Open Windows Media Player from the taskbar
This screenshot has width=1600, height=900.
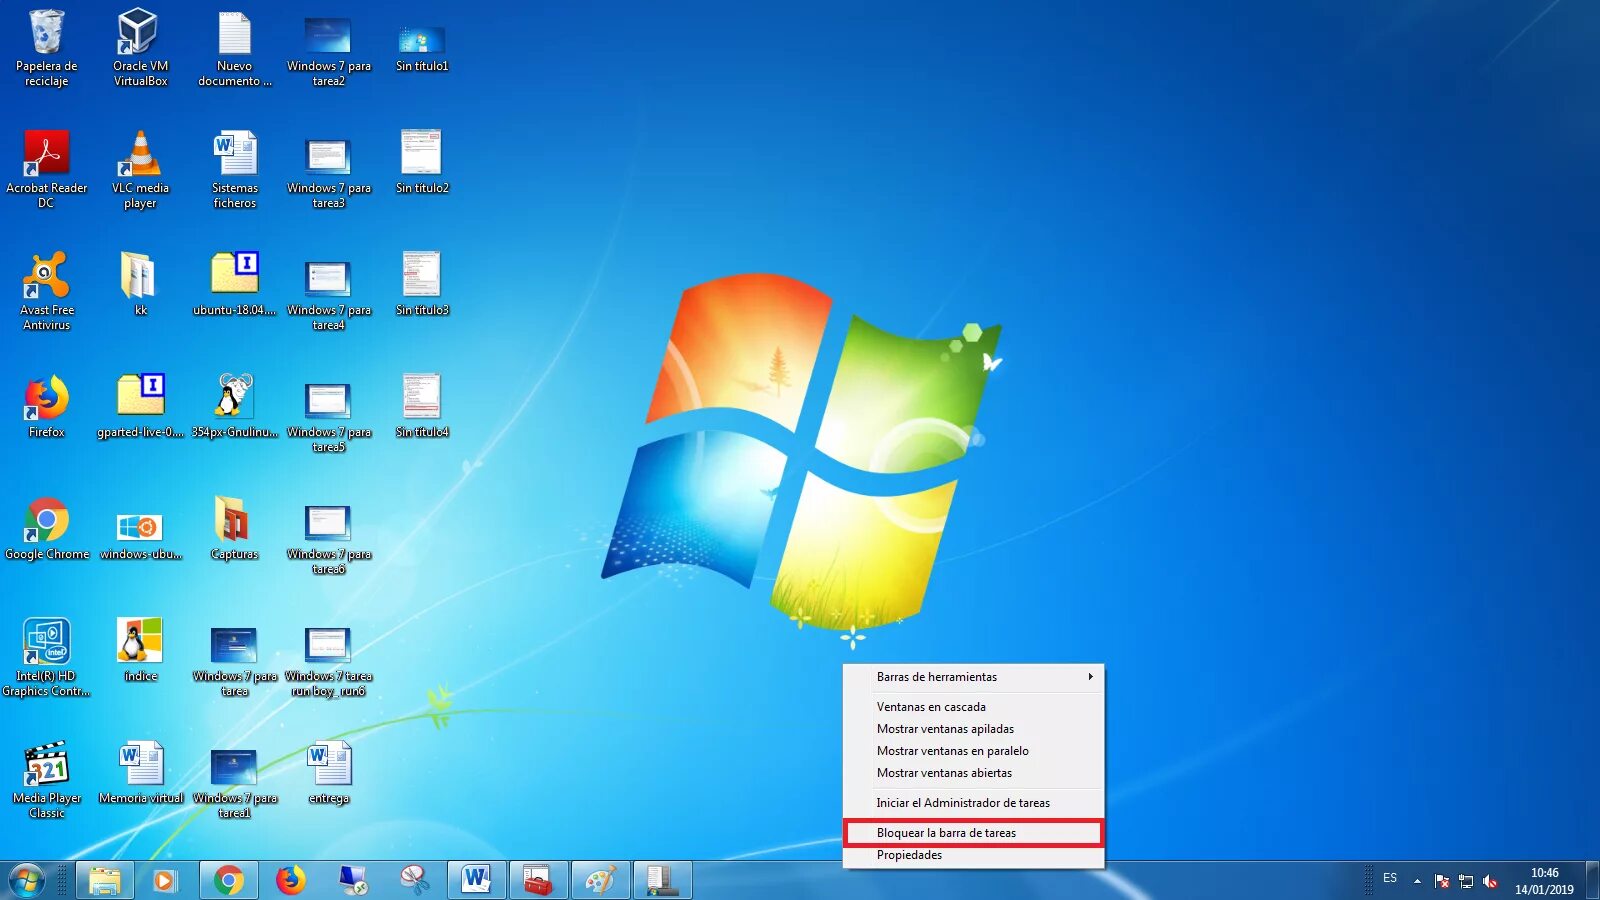click(166, 880)
